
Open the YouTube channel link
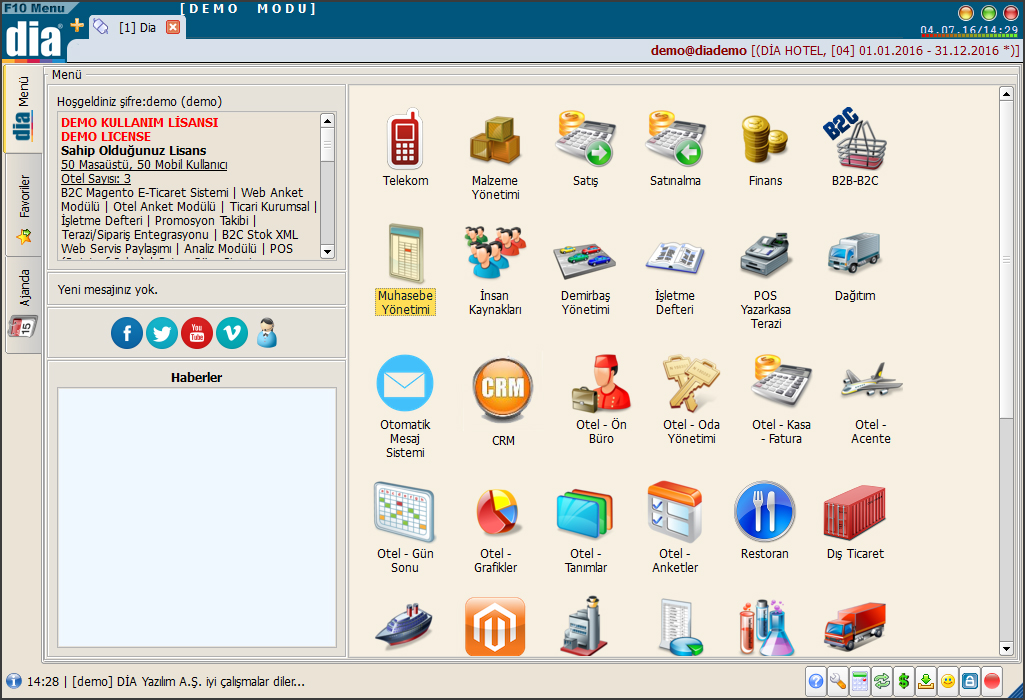pyautogui.click(x=197, y=333)
